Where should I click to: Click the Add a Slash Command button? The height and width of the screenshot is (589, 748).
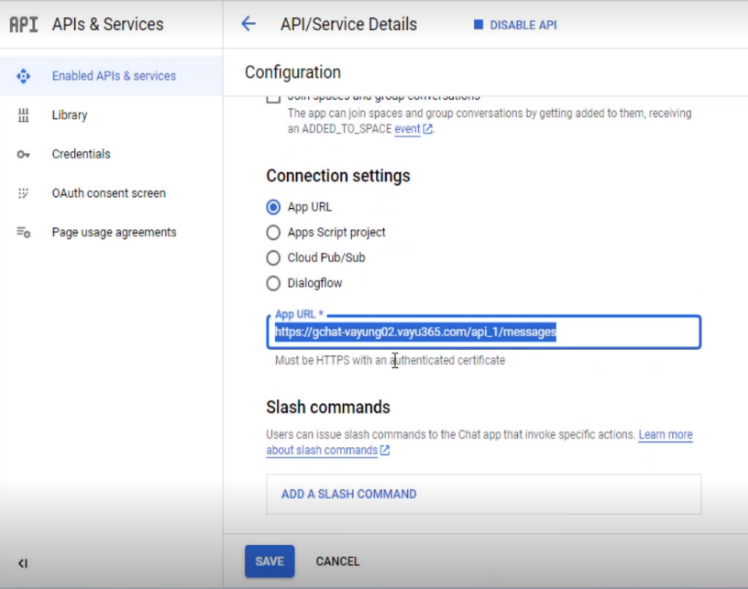(349, 494)
